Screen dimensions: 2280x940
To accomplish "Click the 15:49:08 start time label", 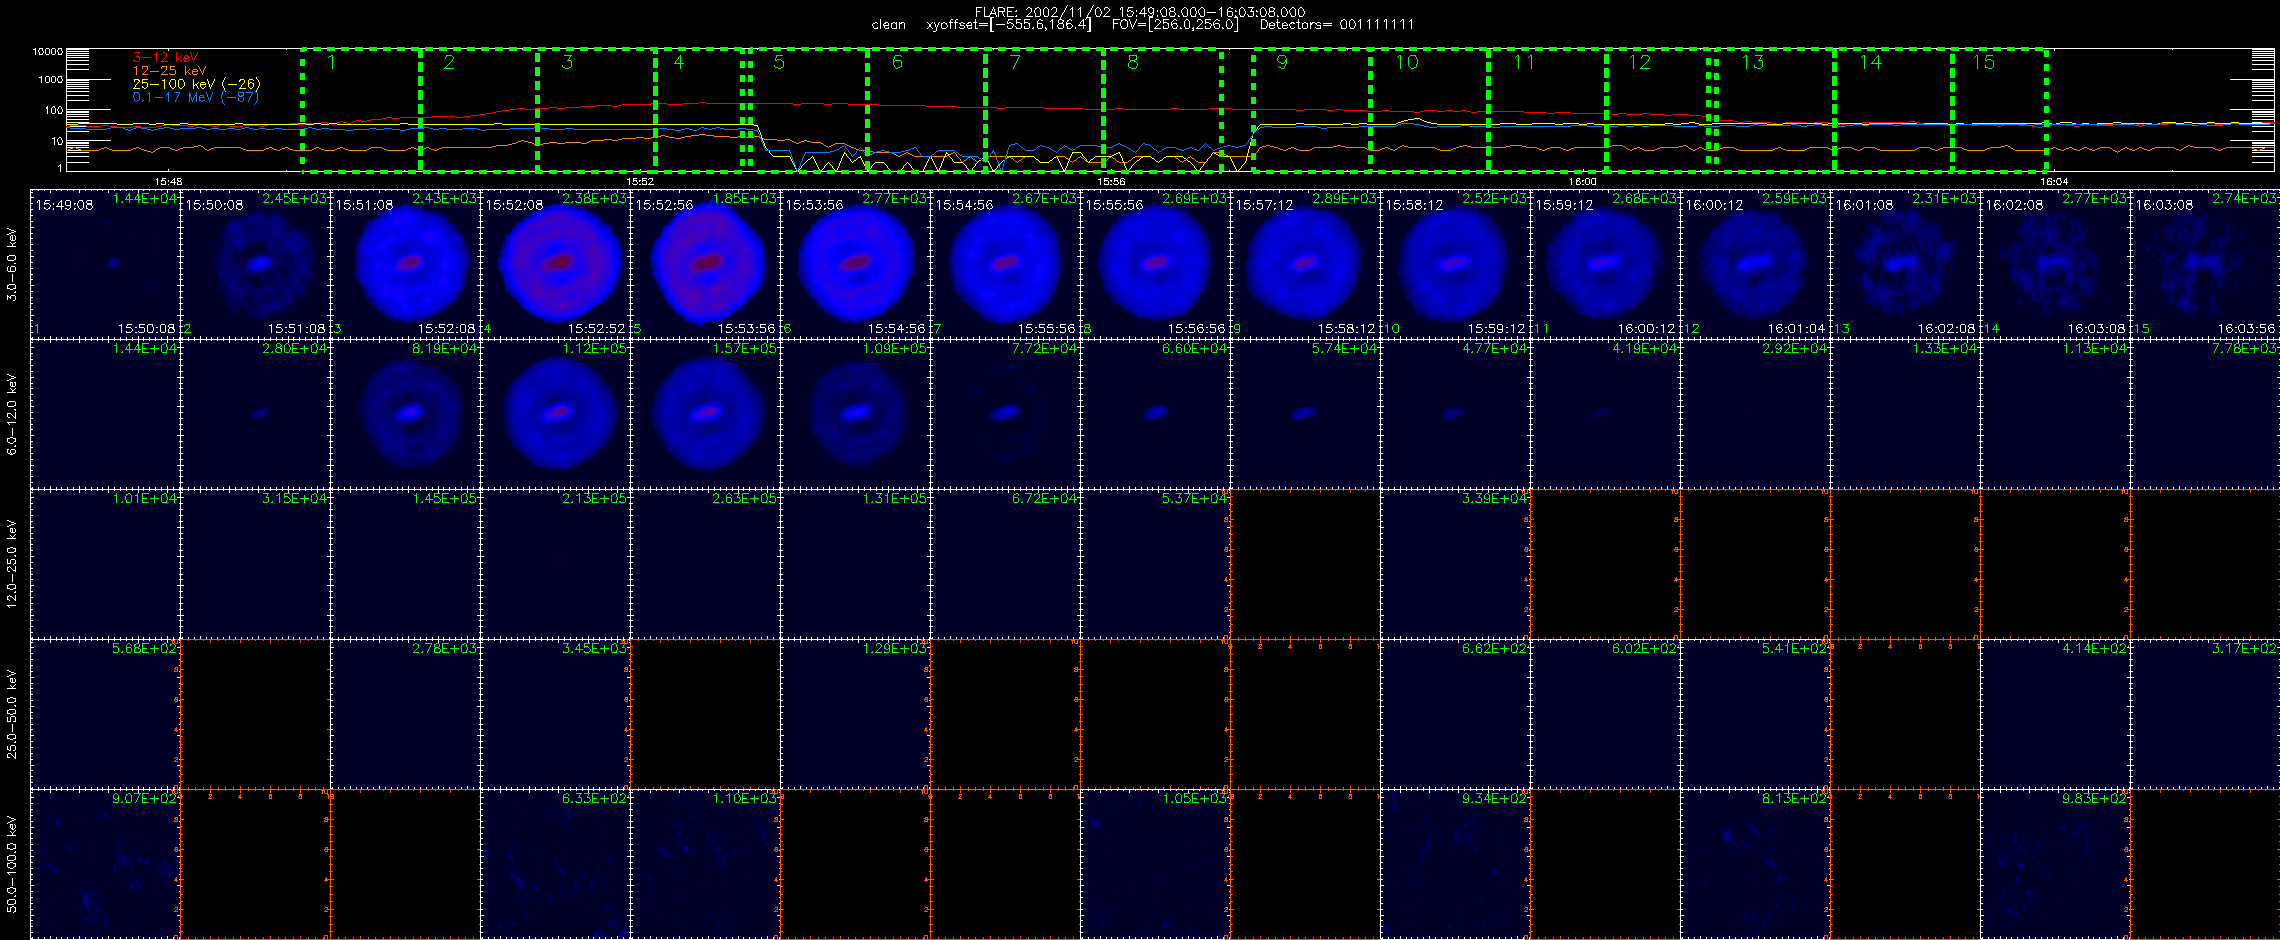I will (64, 205).
